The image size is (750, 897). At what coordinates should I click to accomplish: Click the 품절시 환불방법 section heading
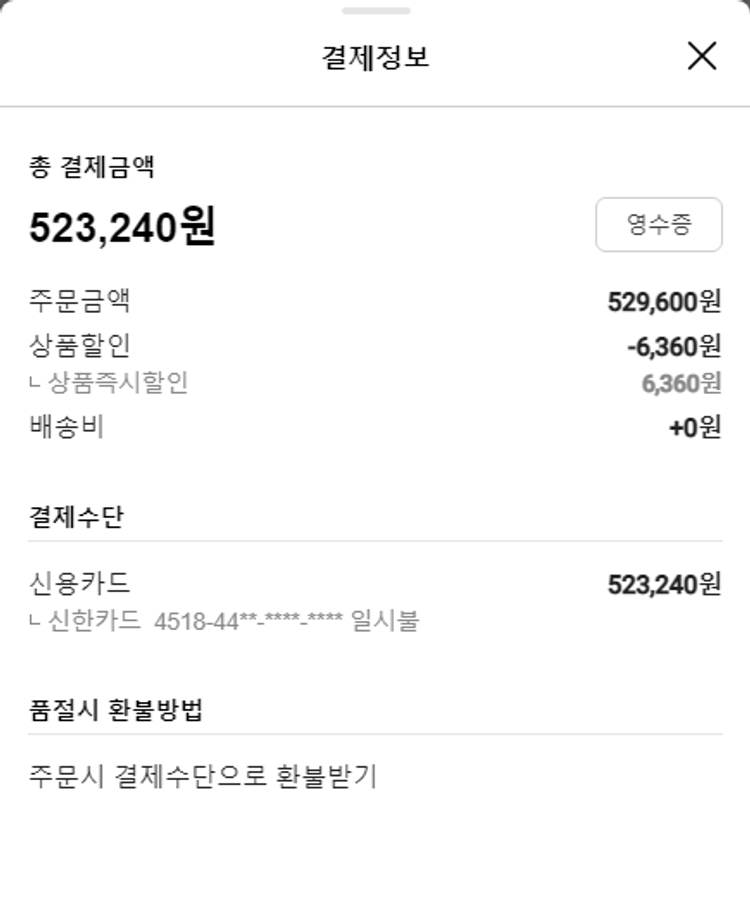(x=117, y=710)
